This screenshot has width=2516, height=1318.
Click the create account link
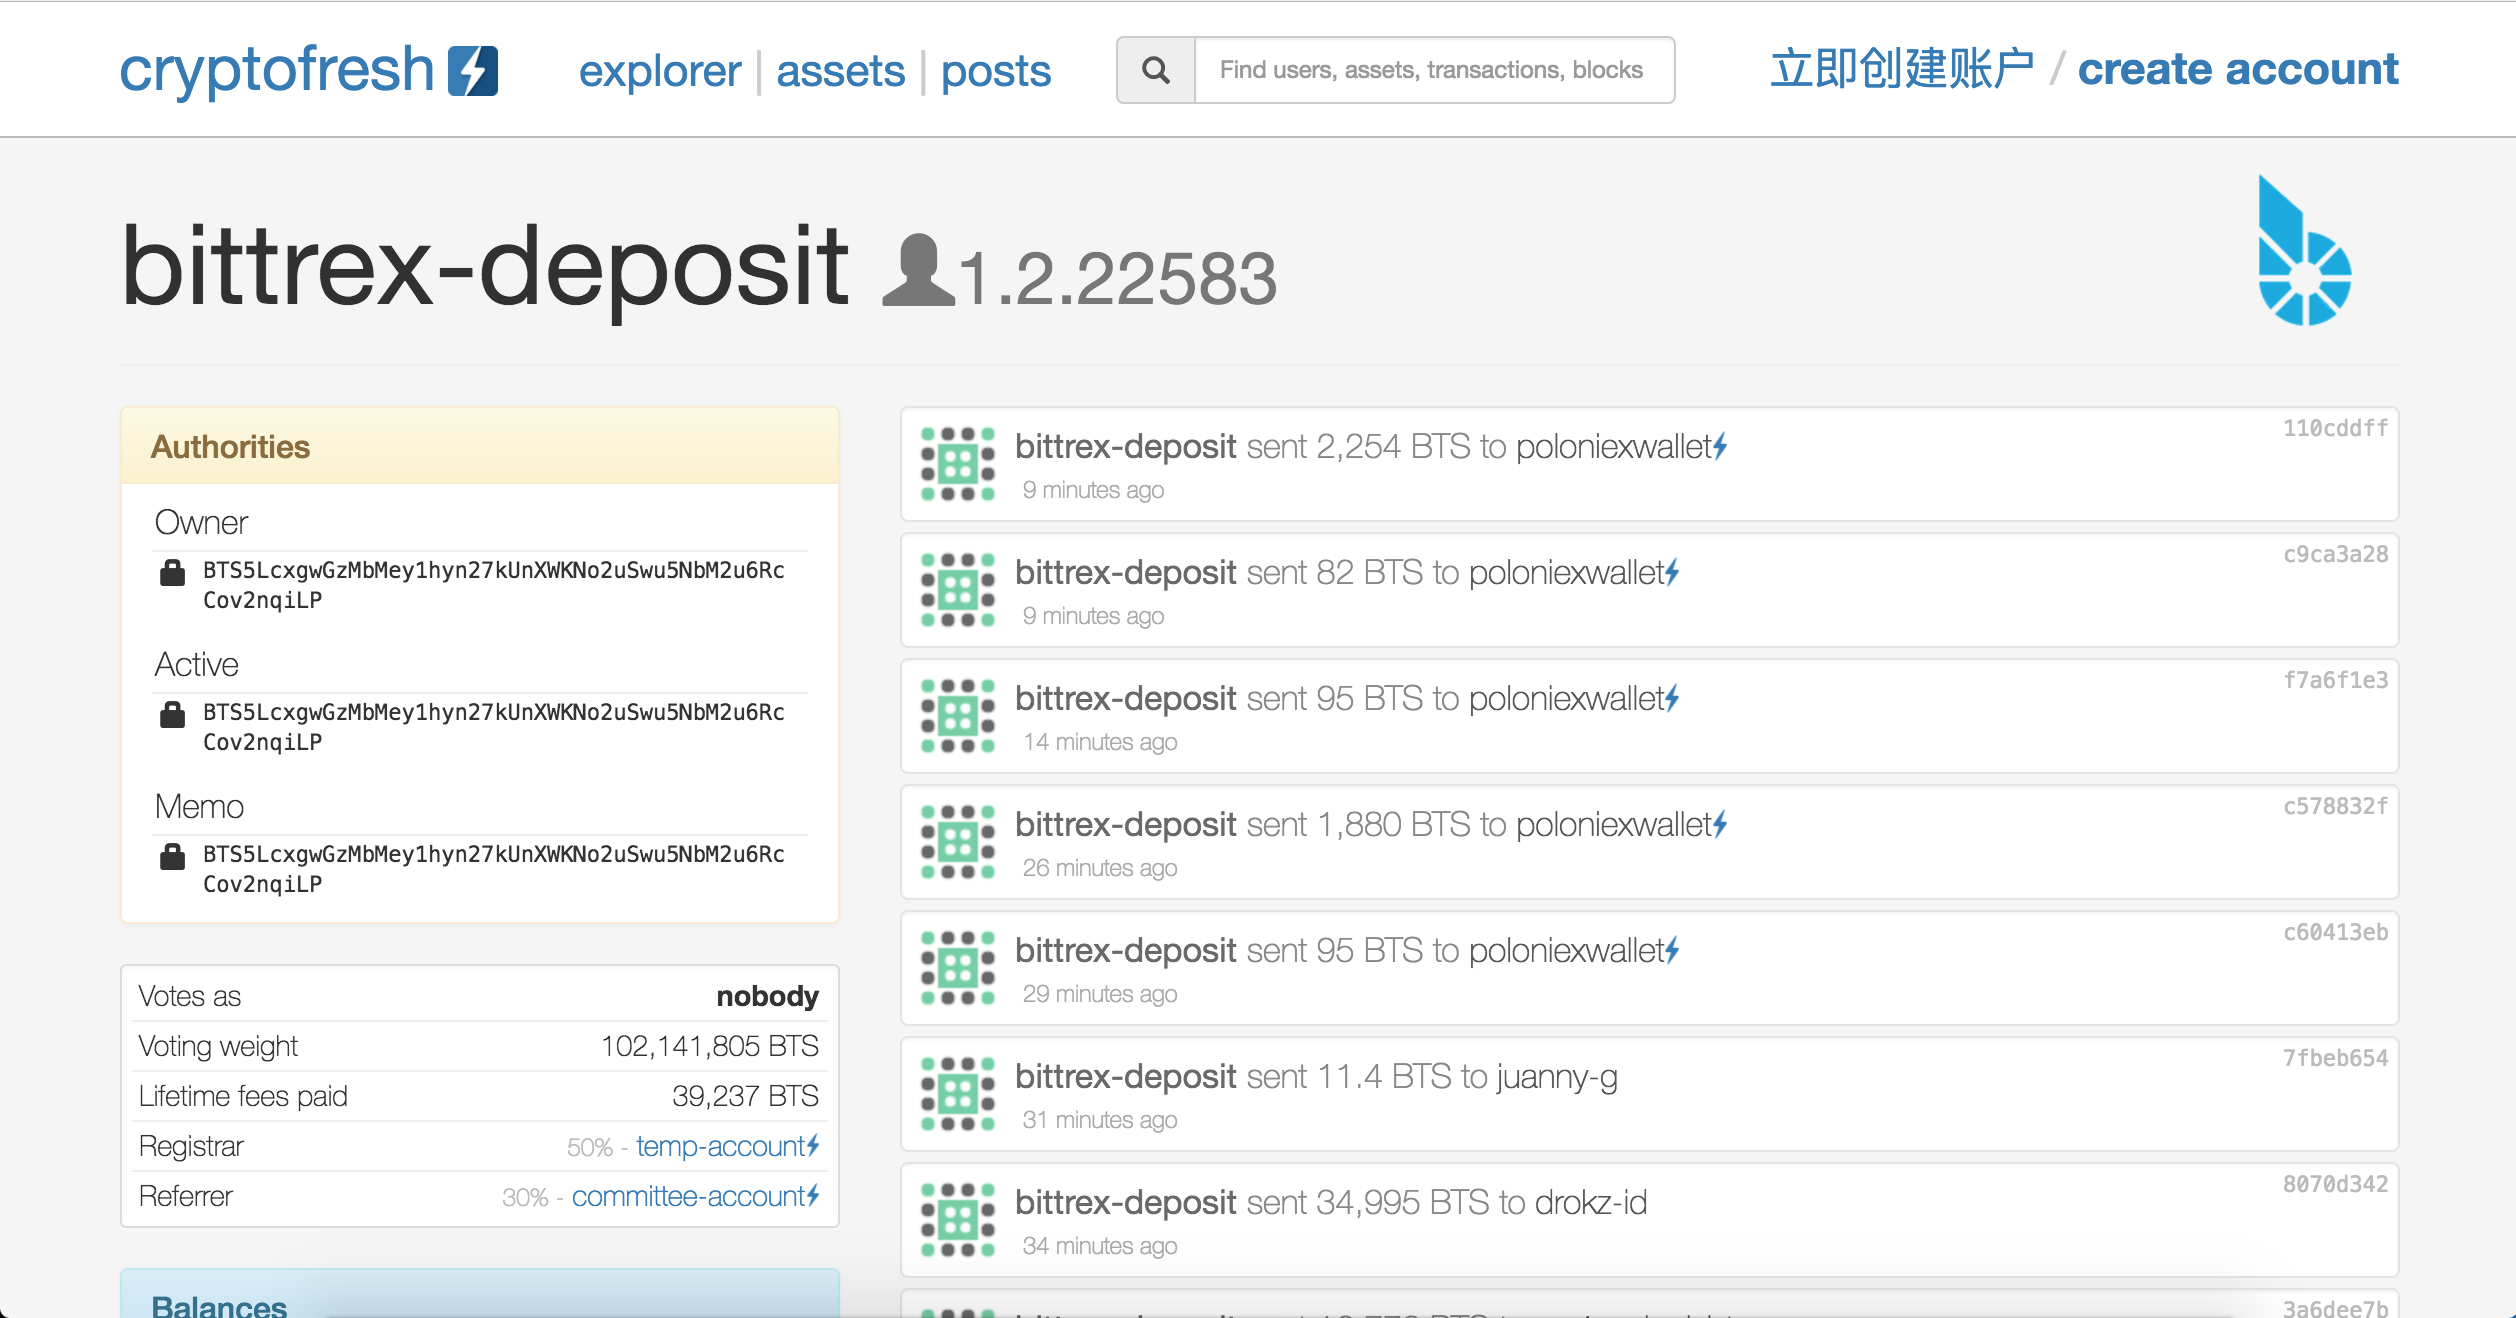tap(2238, 69)
